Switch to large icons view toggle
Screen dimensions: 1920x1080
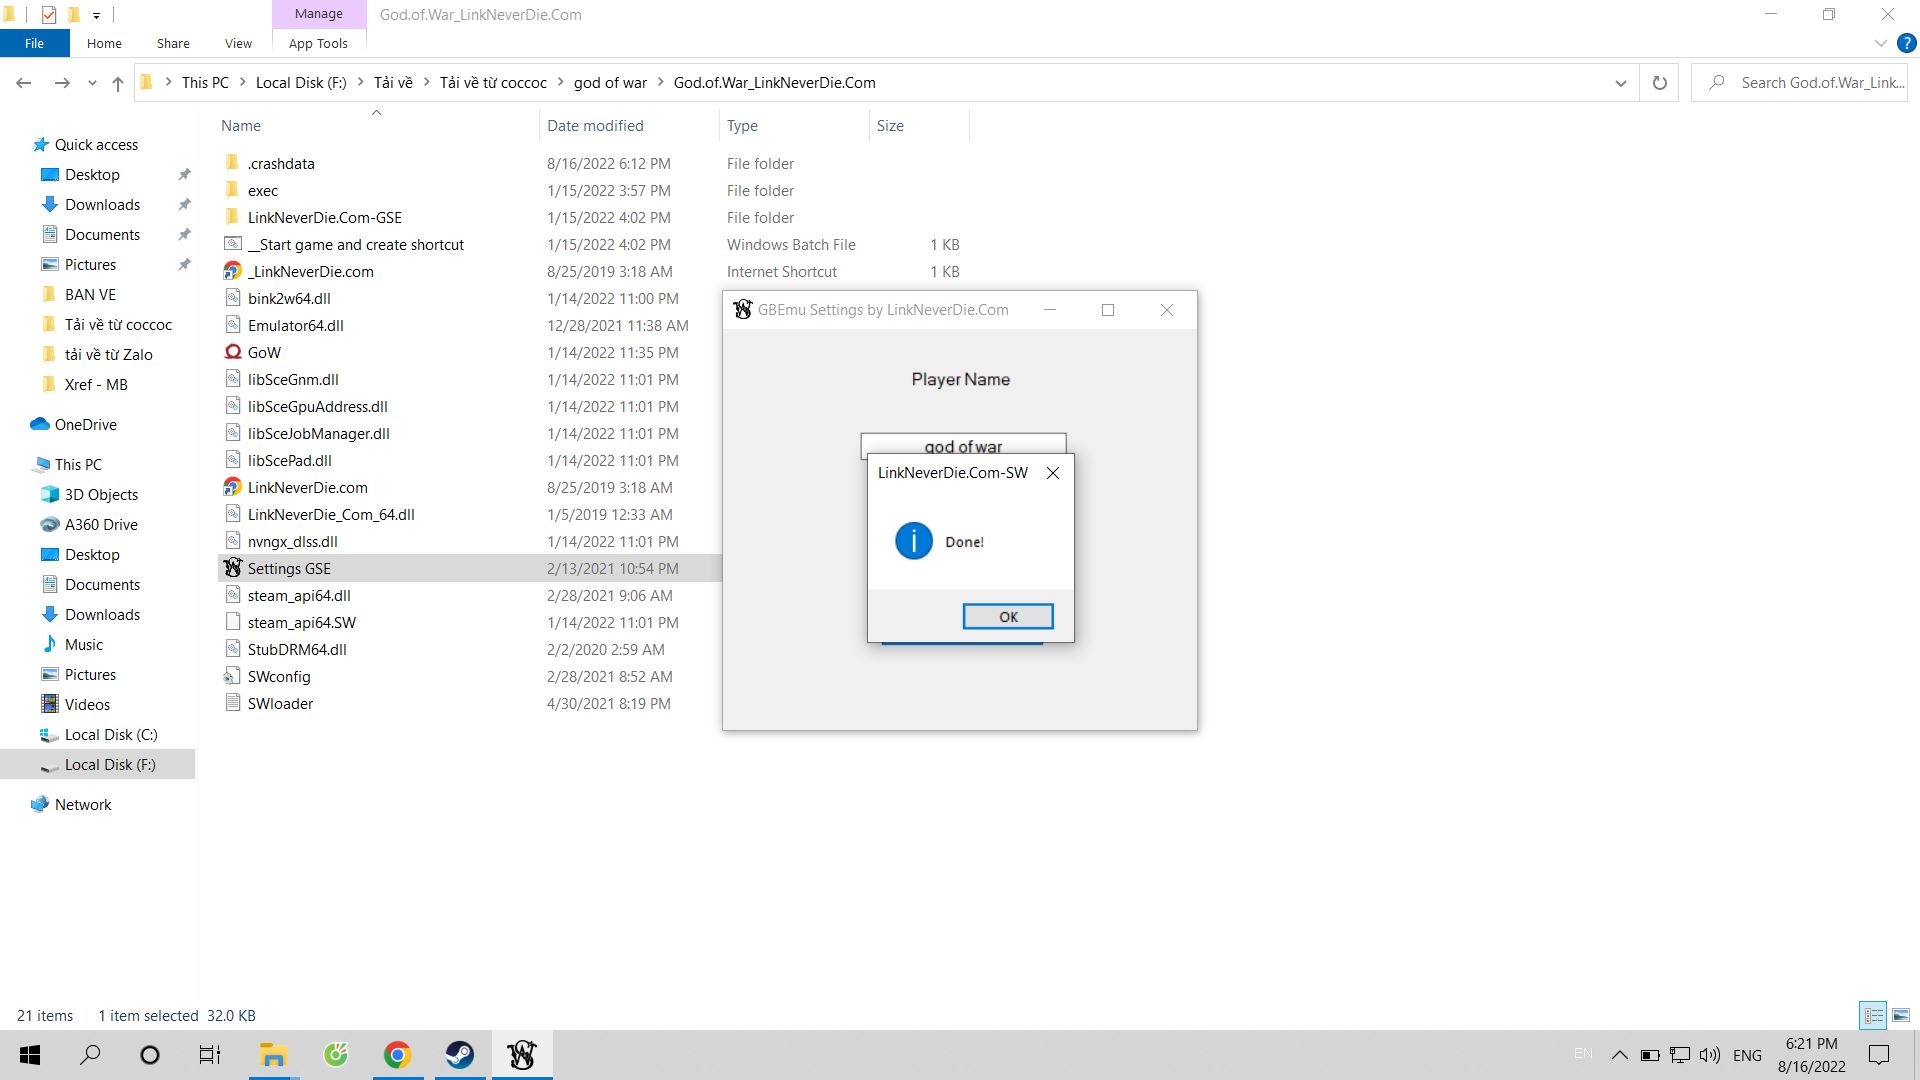pos(1900,1015)
